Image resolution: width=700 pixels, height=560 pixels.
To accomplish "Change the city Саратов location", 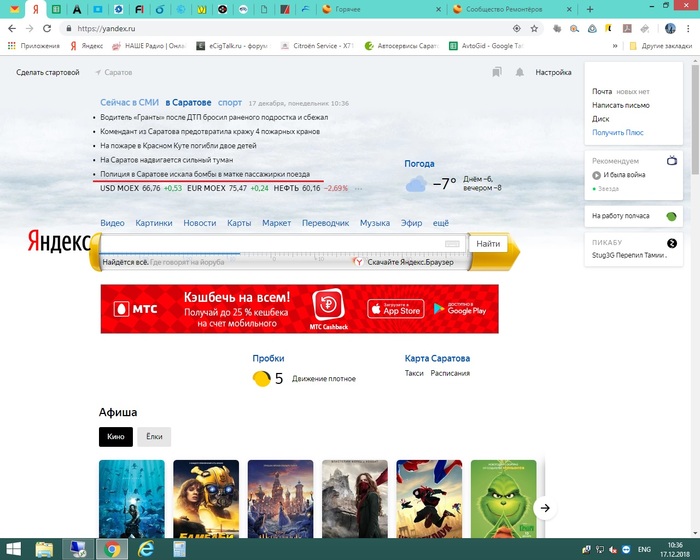I will pos(114,72).
